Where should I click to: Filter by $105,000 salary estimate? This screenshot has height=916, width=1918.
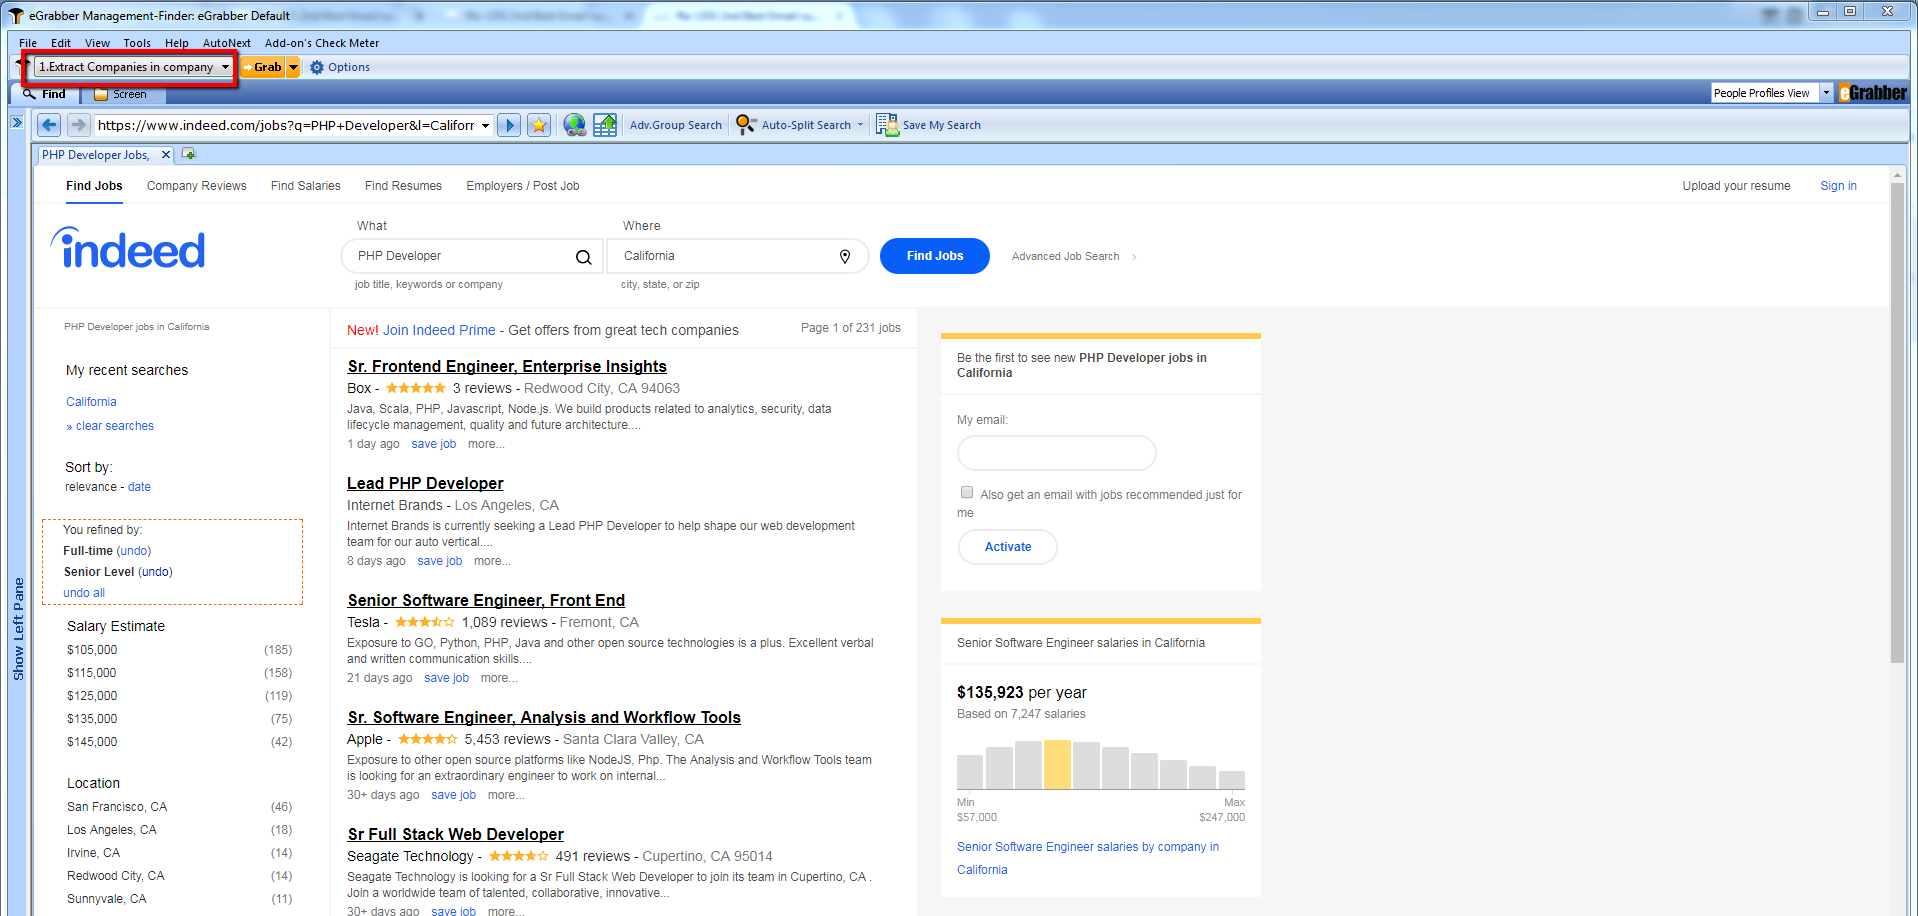pyautogui.click(x=92, y=650)
